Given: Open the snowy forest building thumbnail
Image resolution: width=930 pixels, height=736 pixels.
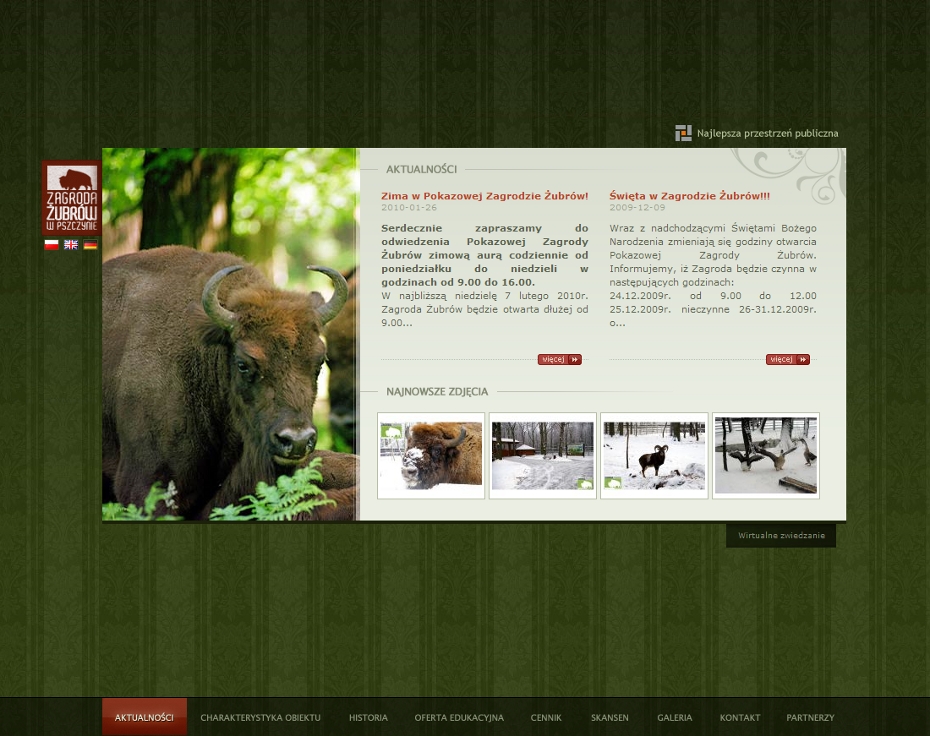Looking at the screenshot, I should pos(542,455).
